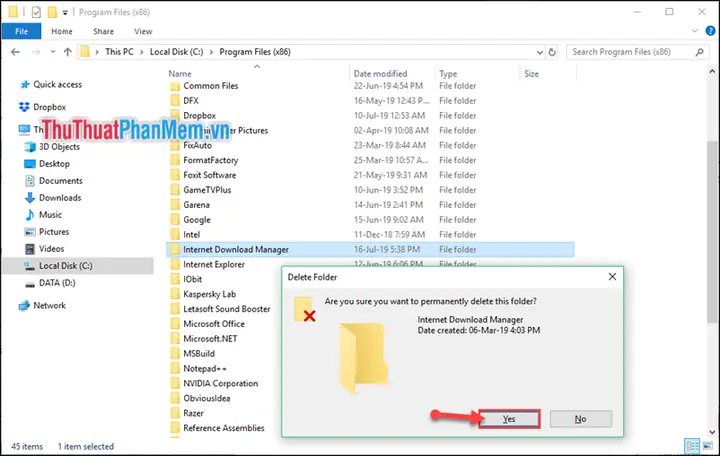720x456 pixels.
Task: Click Program Files (x86) breadcrumb
Action: coord(255,52)
